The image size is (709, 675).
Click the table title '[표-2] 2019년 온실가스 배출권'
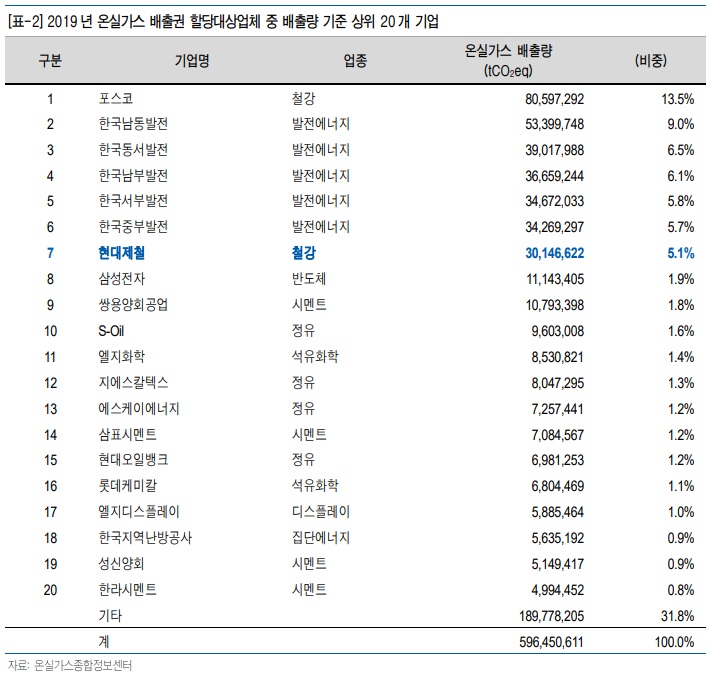[96, 21]
